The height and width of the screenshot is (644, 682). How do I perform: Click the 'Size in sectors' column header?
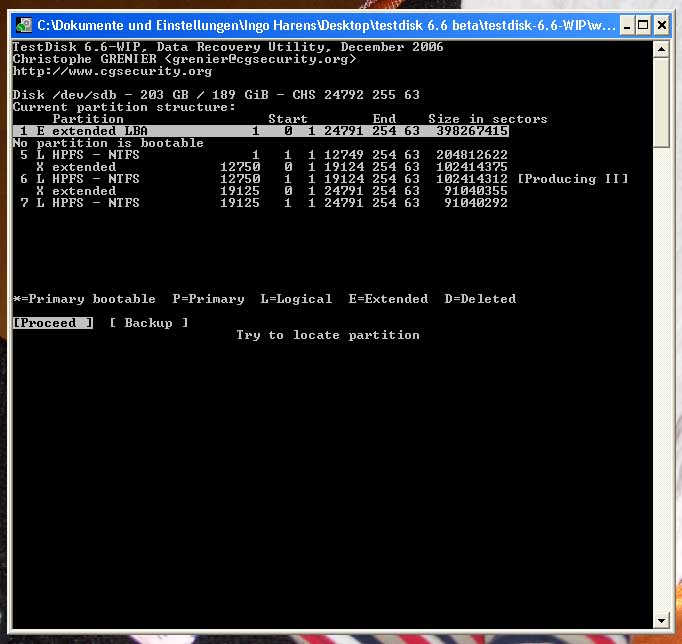(x=488, y=119)
